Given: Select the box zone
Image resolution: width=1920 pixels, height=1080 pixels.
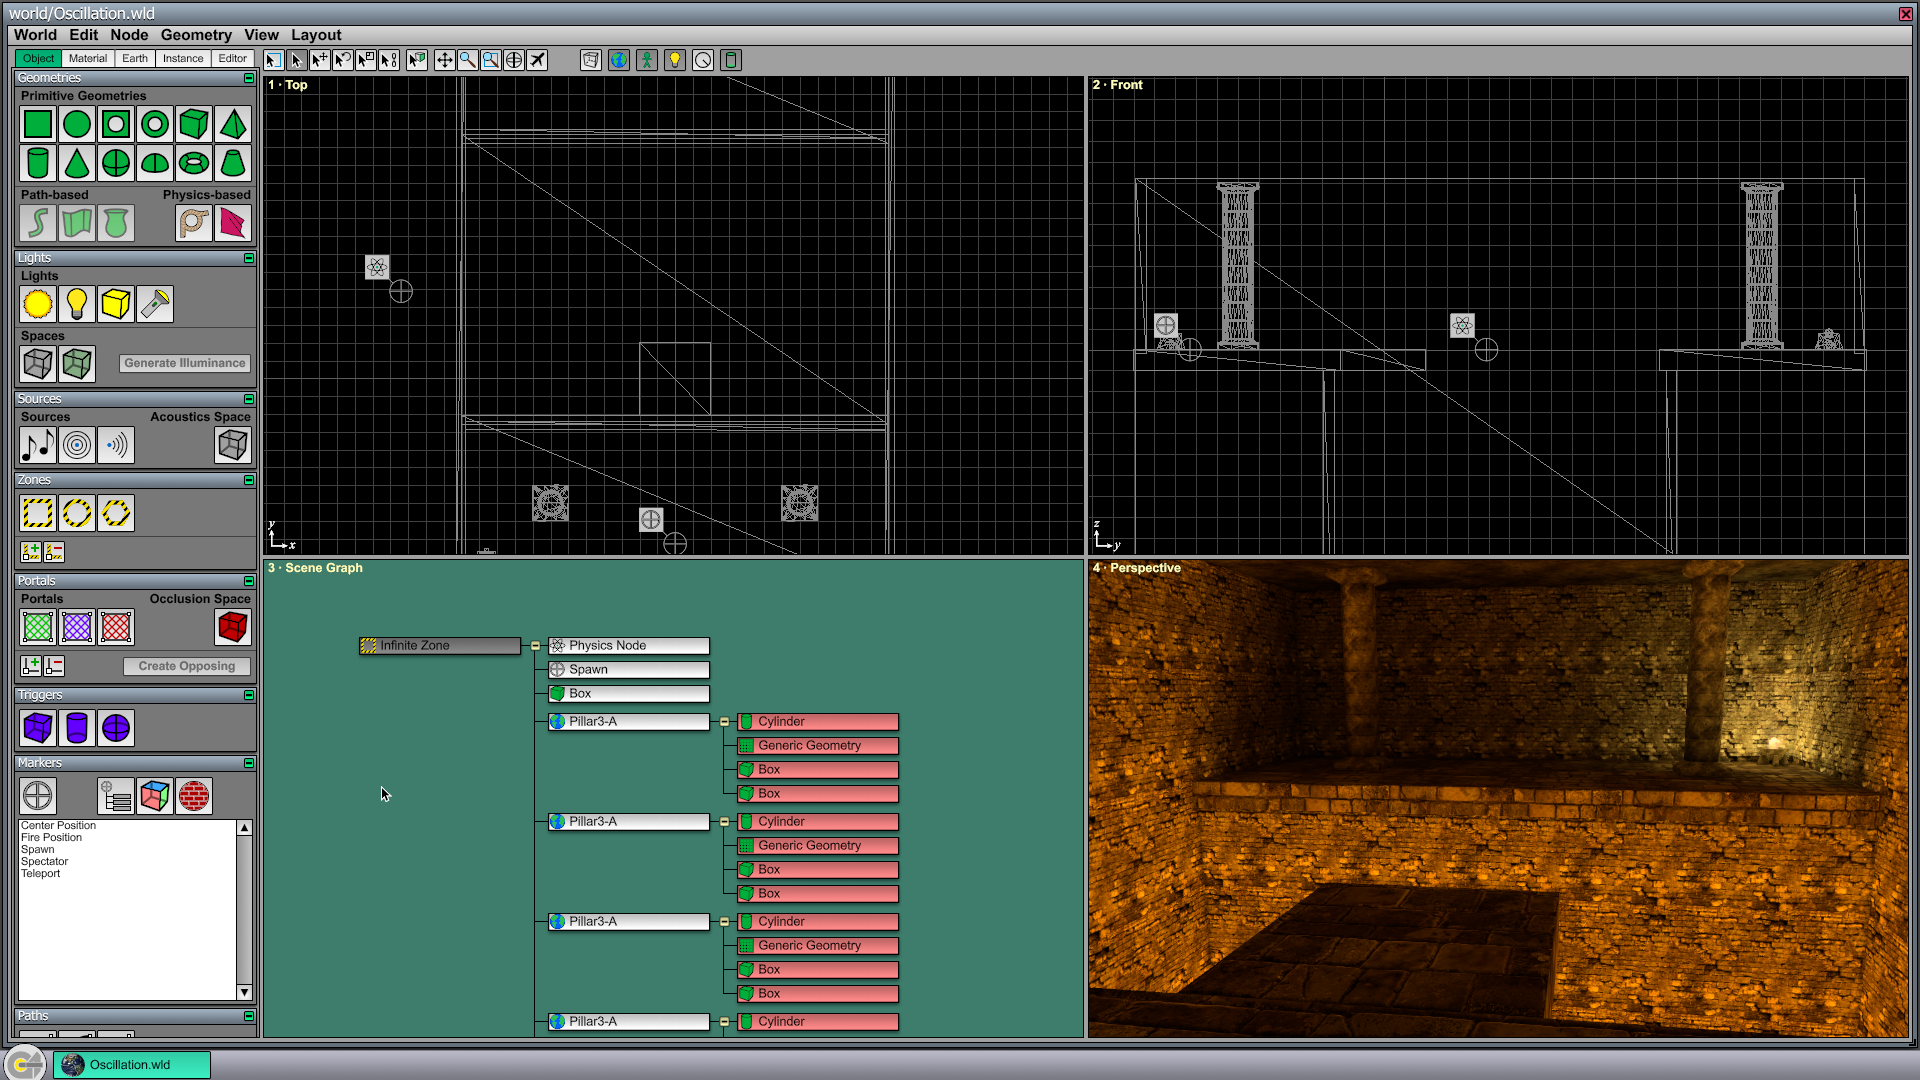Looking at the screenshot, I should pos(38,514).
